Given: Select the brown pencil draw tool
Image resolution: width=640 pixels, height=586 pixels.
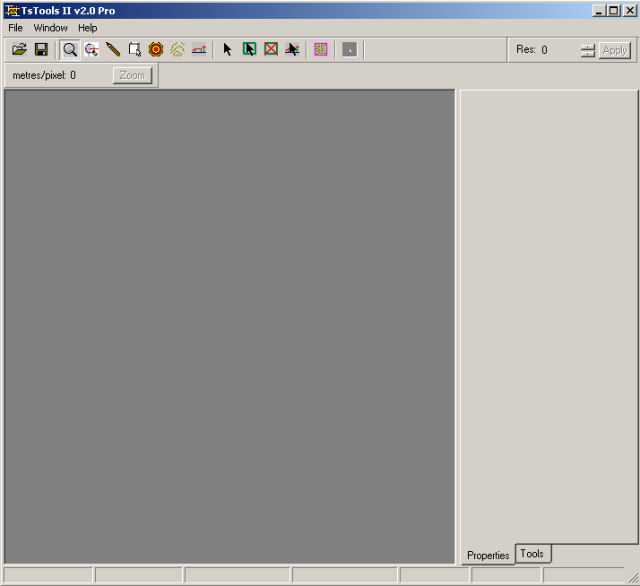Looking at the screenshot, I should click(113, 49).
